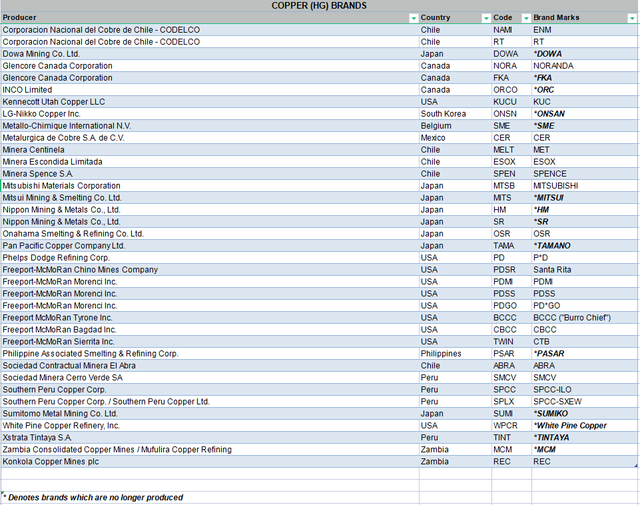Image resolution: width=640 pixels, height=505 pixels.
Task: Click the ESOX code cell
Action: (x=511, y=162)
